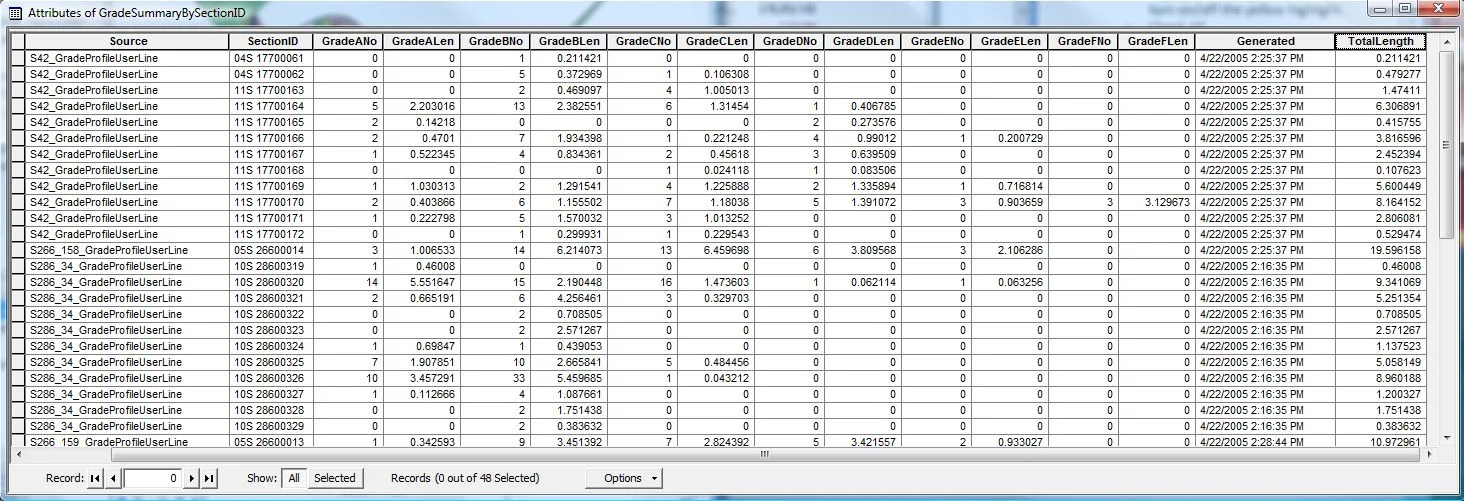The height and width of the screenshot is (501, 1464).
Task: Select the GradeBLen column header
Action: [x=568, y=41]
